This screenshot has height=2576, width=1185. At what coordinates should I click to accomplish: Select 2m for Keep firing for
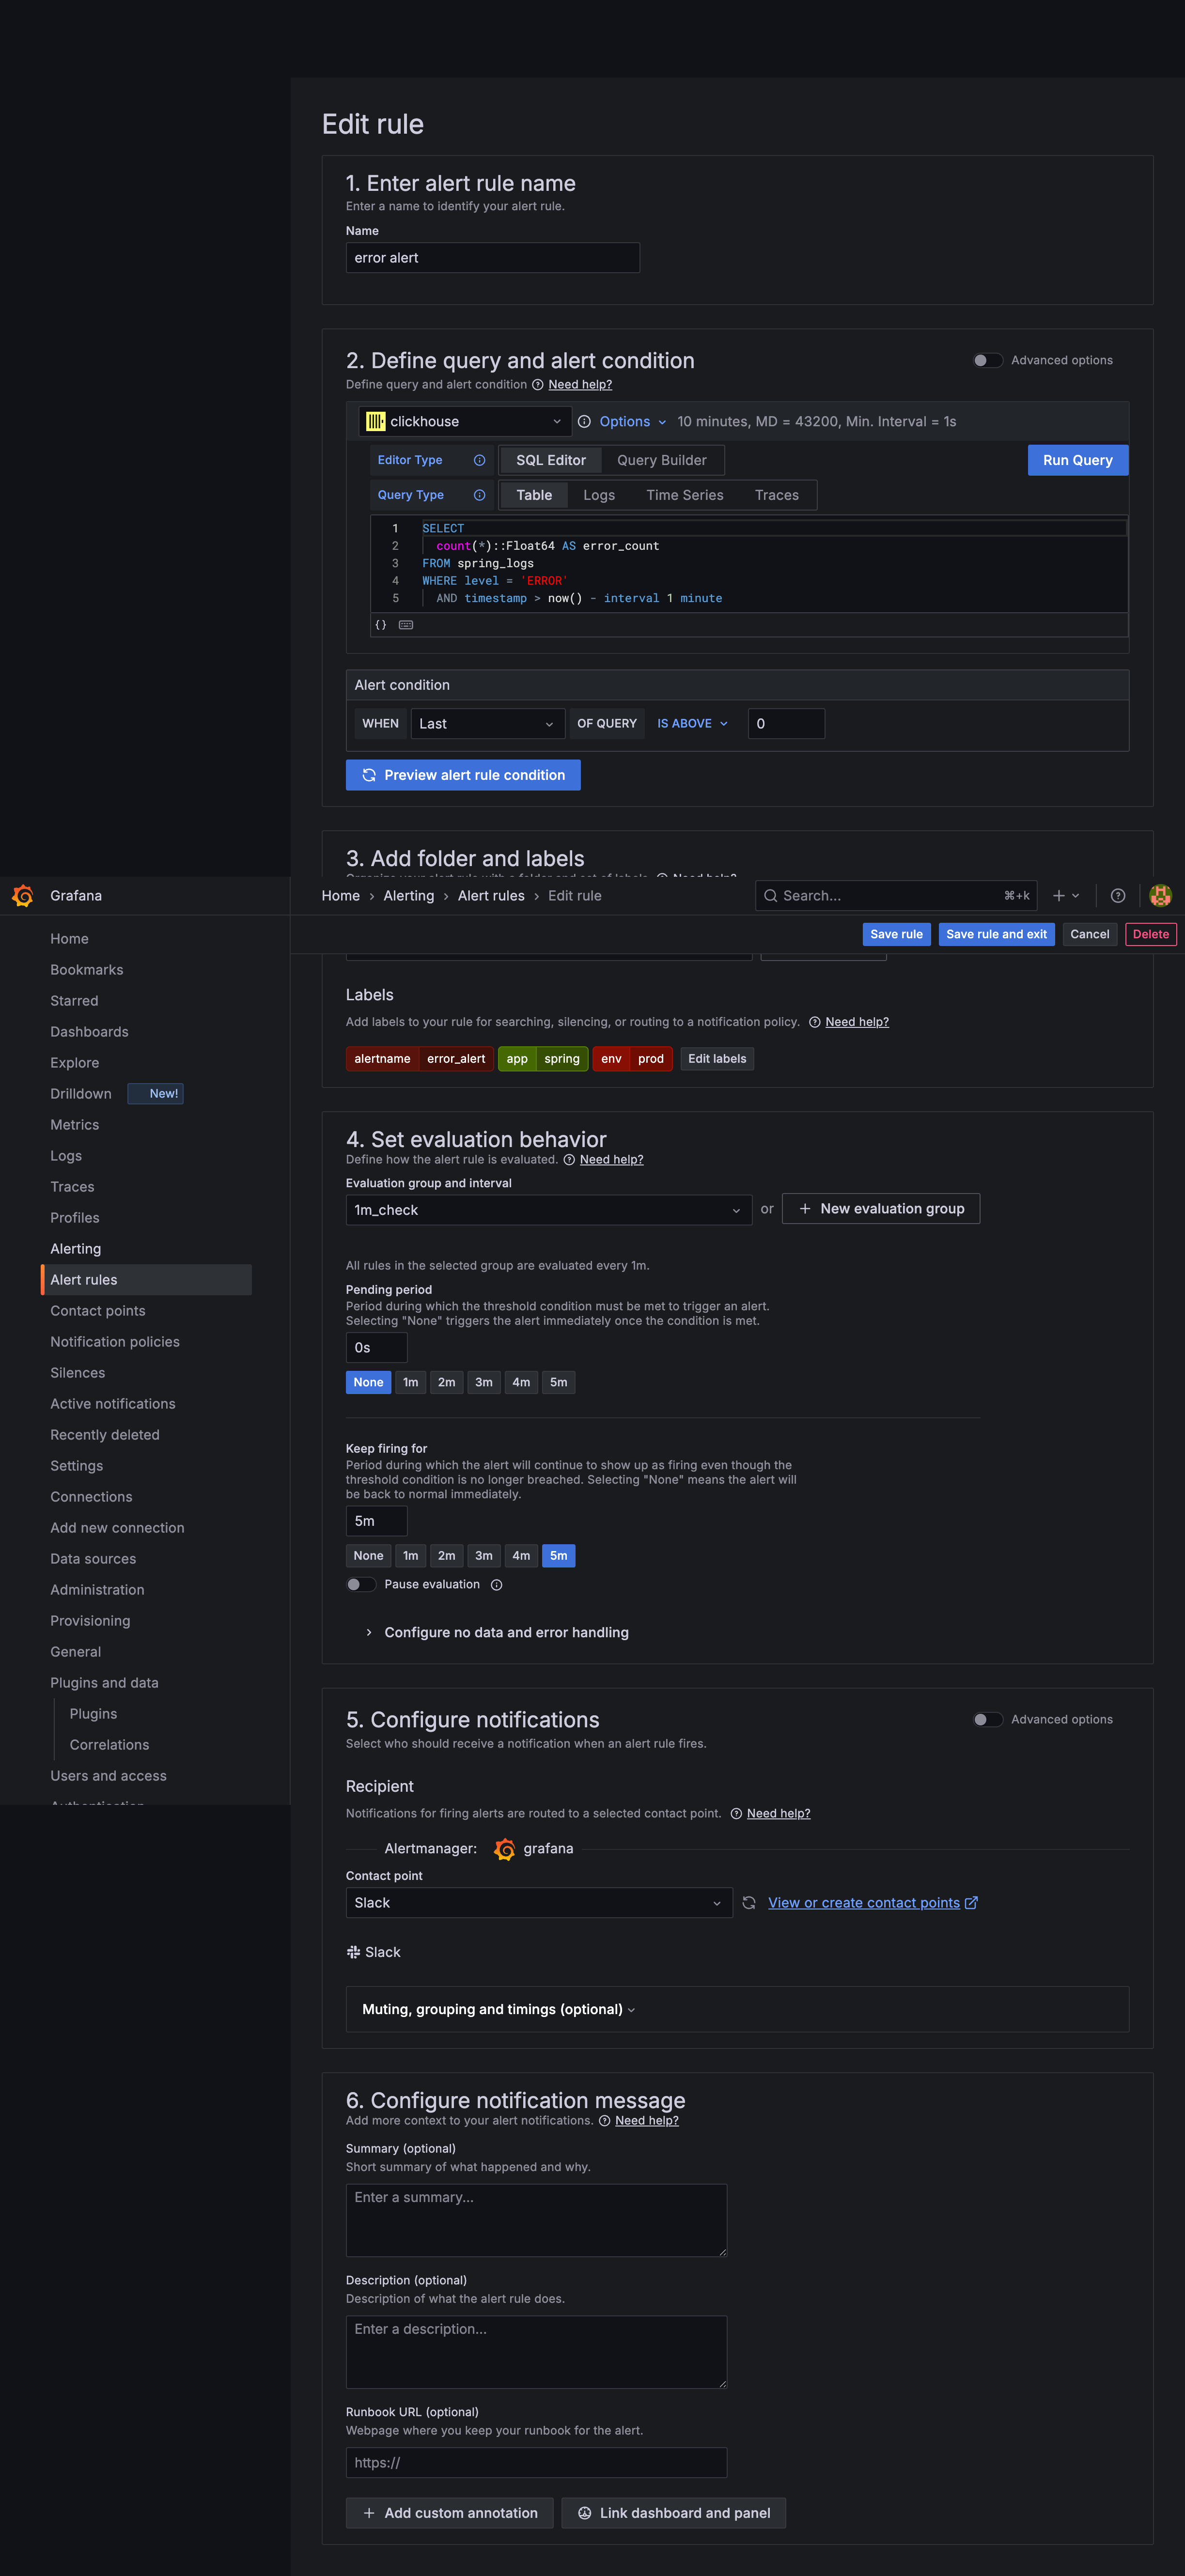tap(447, 1555)
